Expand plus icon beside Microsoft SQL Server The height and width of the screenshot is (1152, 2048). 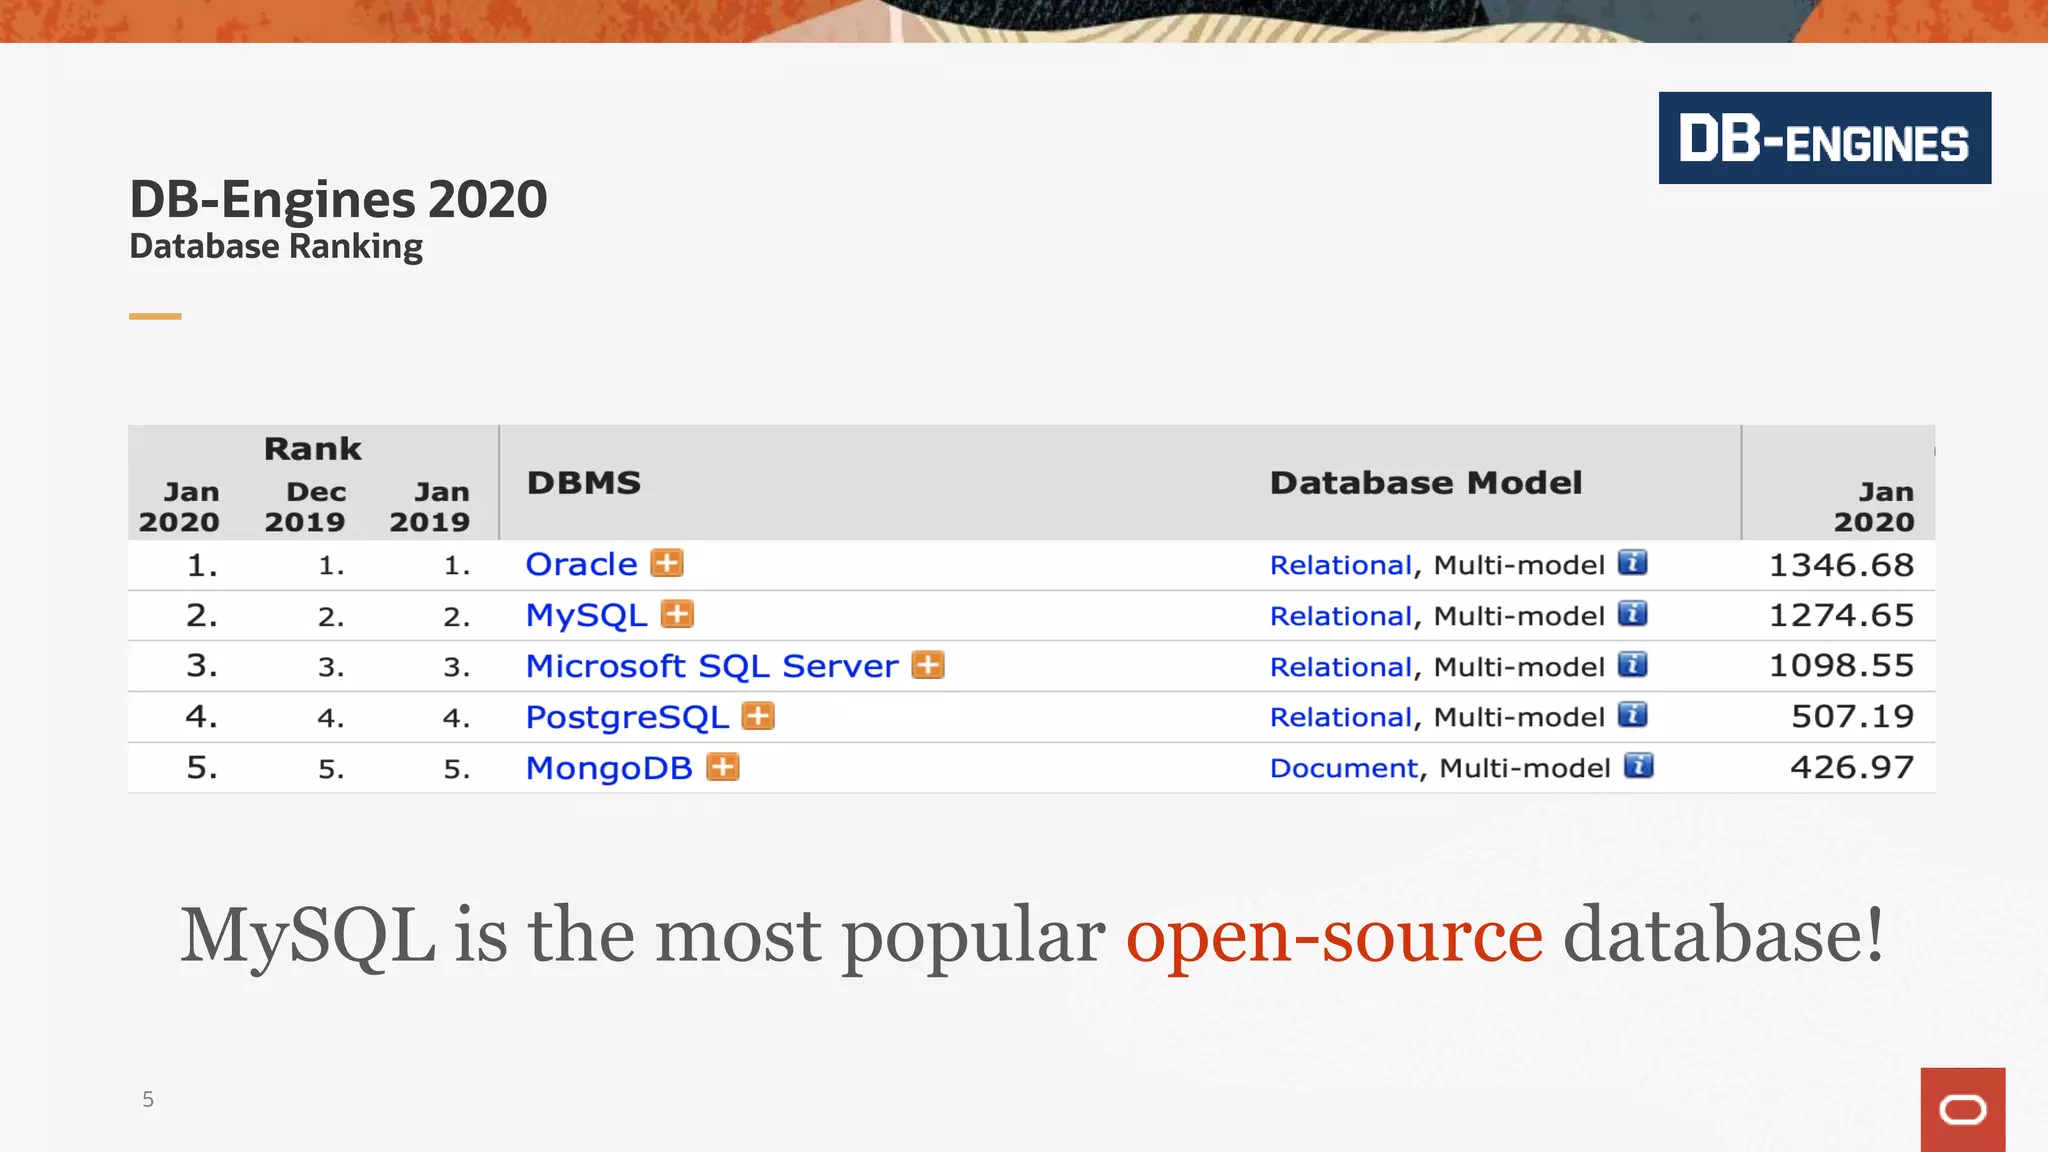(928, 665)
